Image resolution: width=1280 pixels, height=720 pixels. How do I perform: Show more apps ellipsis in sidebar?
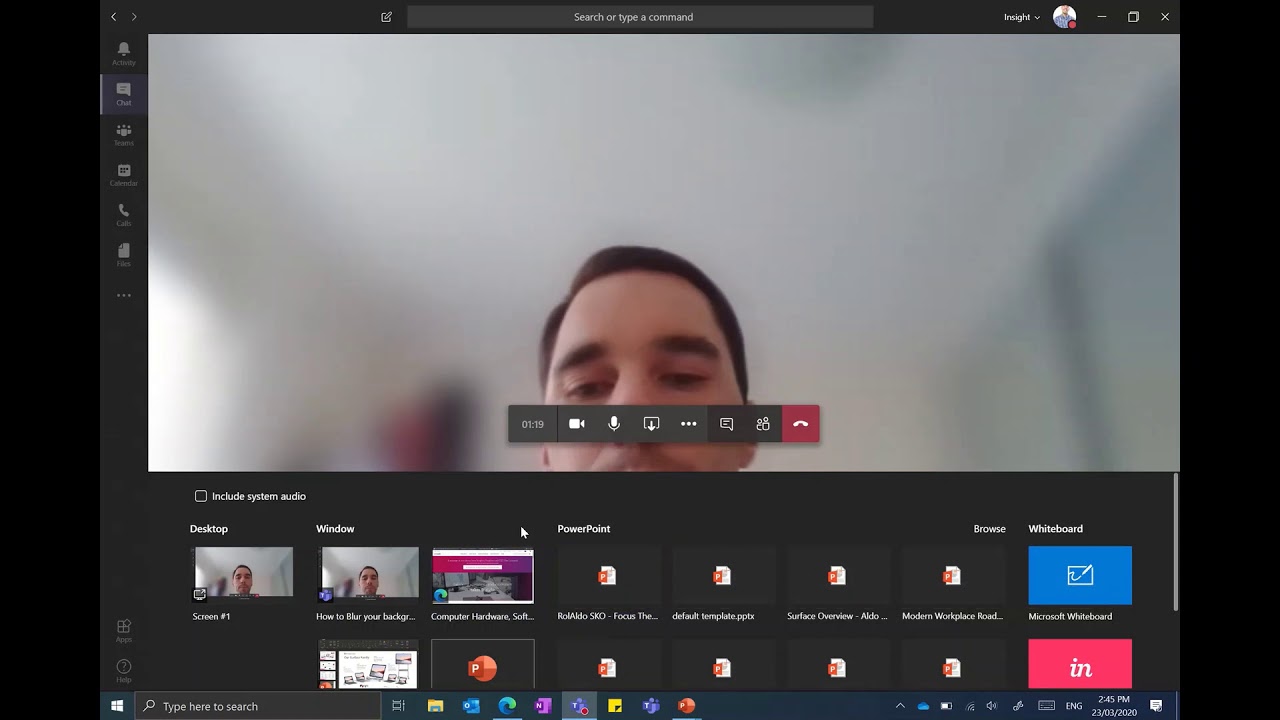click(124, 296)
